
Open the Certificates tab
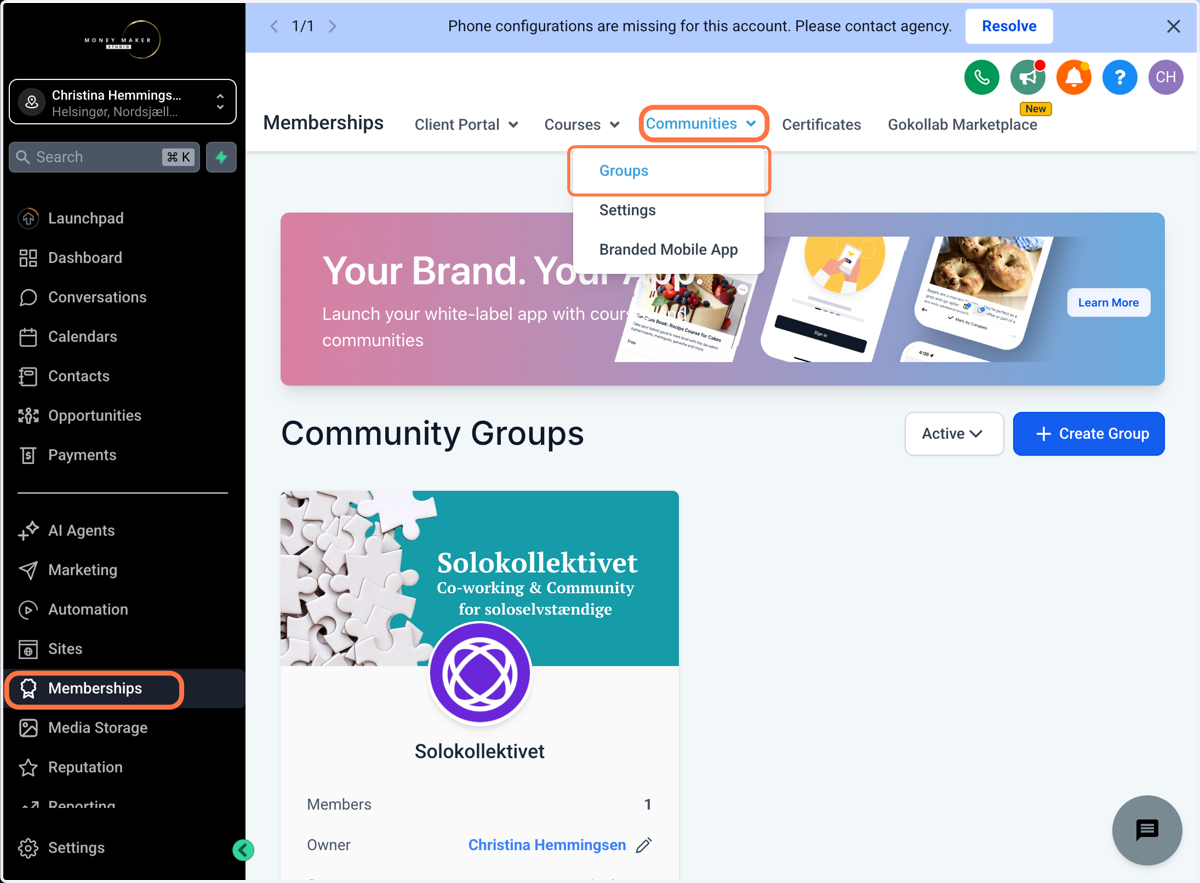[822, 125]
